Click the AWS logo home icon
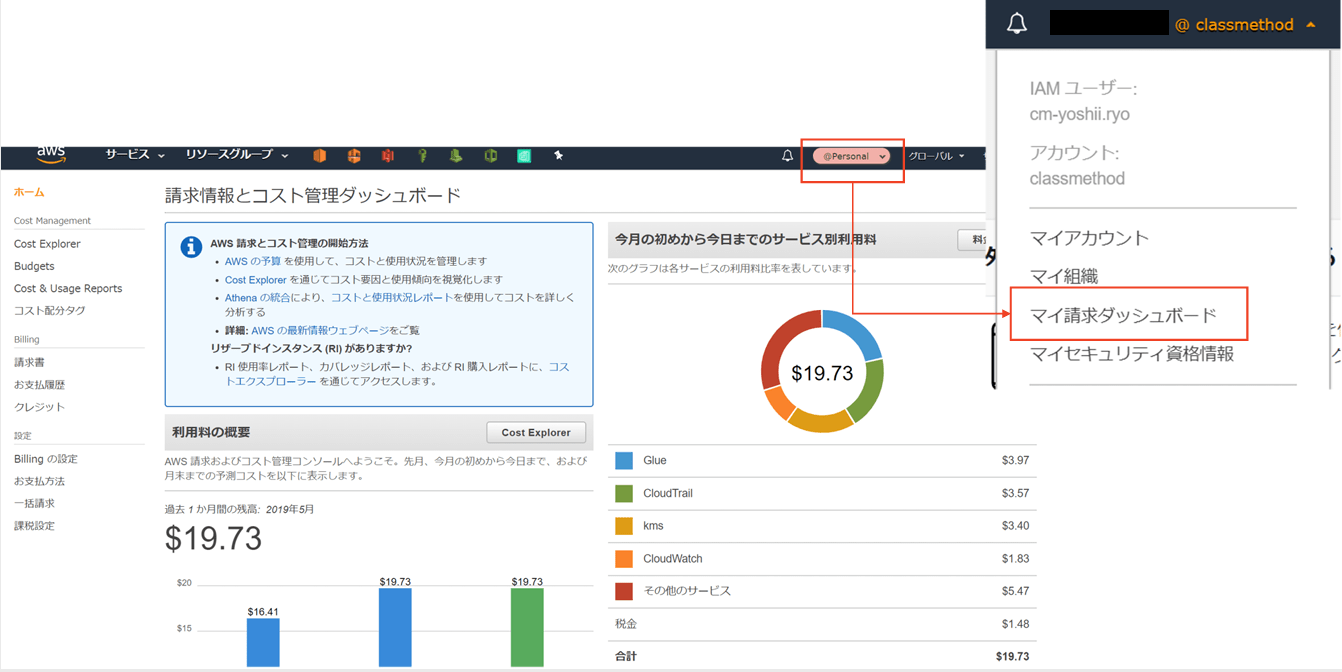This screenshot has width=1342, height=672. (51, 155)
